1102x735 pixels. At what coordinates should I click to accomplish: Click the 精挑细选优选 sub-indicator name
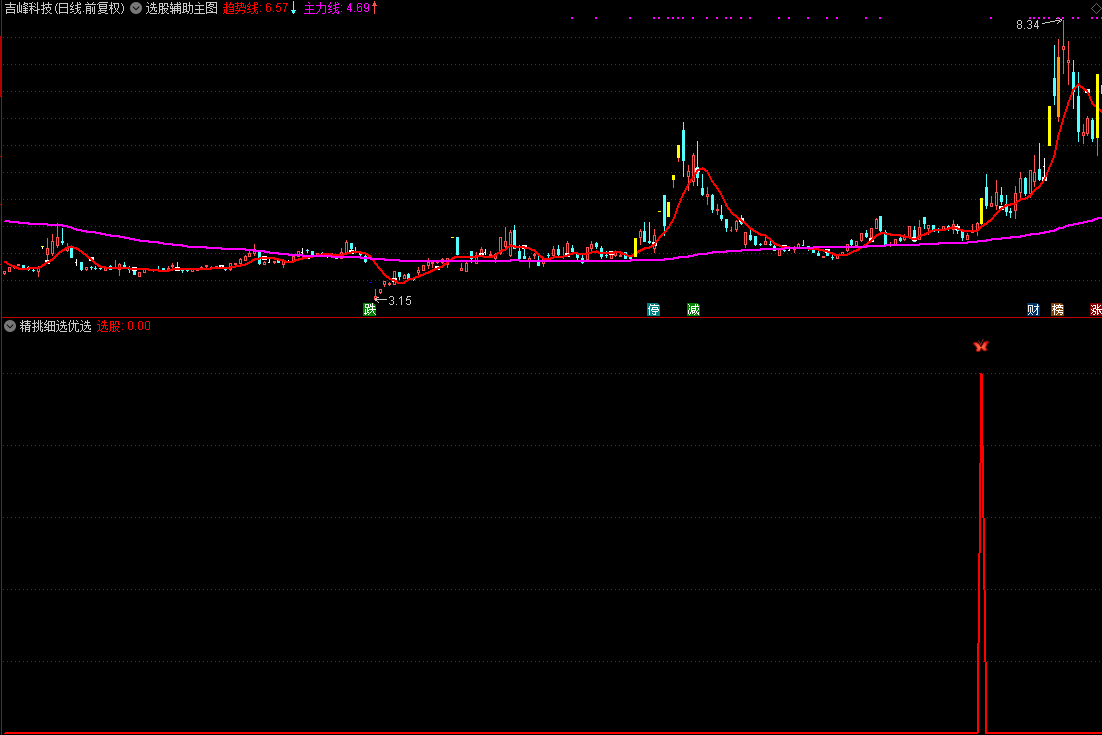pos(55,326)
